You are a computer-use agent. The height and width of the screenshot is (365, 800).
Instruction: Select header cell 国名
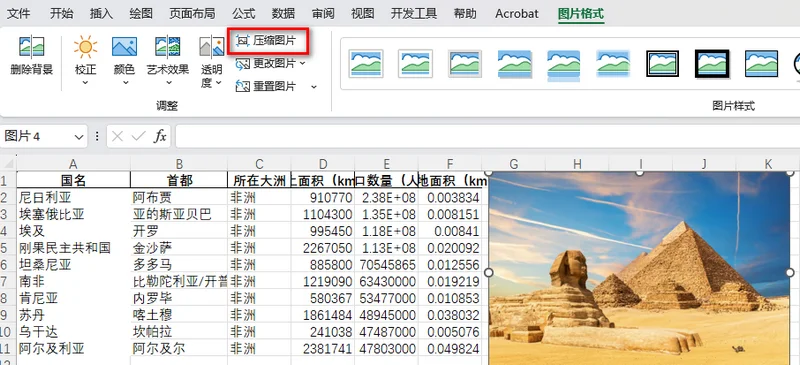tap(73, 180)
